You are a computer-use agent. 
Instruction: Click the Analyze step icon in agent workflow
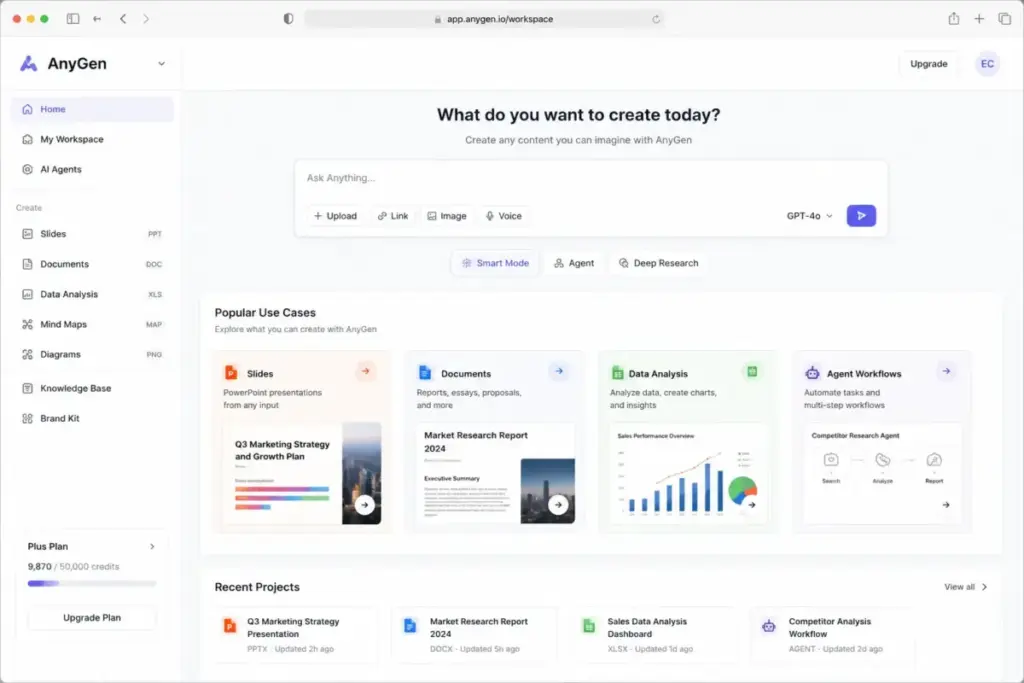(882, 460)
